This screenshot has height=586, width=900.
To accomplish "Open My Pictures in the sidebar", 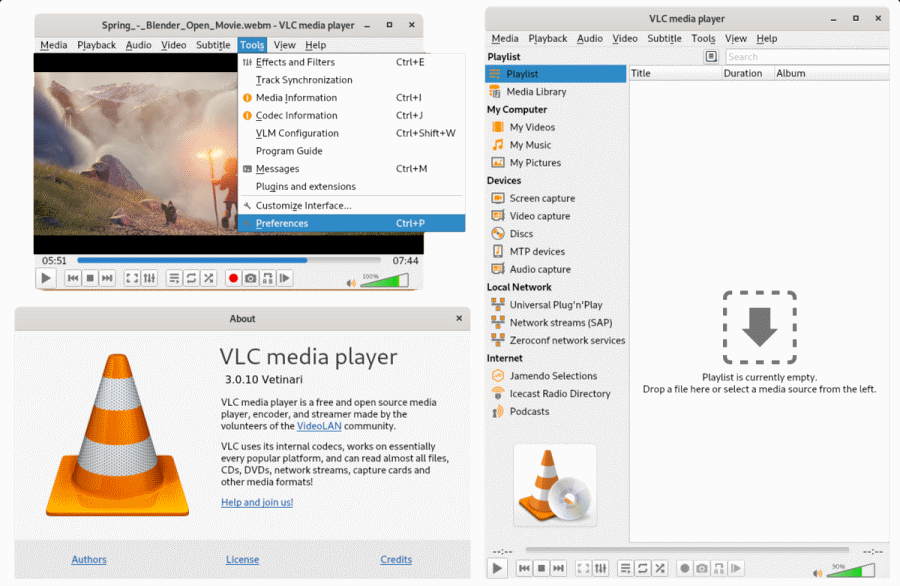I will (556, 163).
